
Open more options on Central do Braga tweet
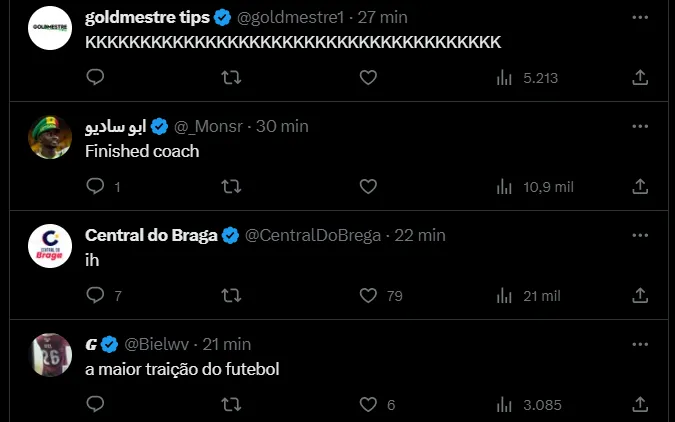coord(640,235)
